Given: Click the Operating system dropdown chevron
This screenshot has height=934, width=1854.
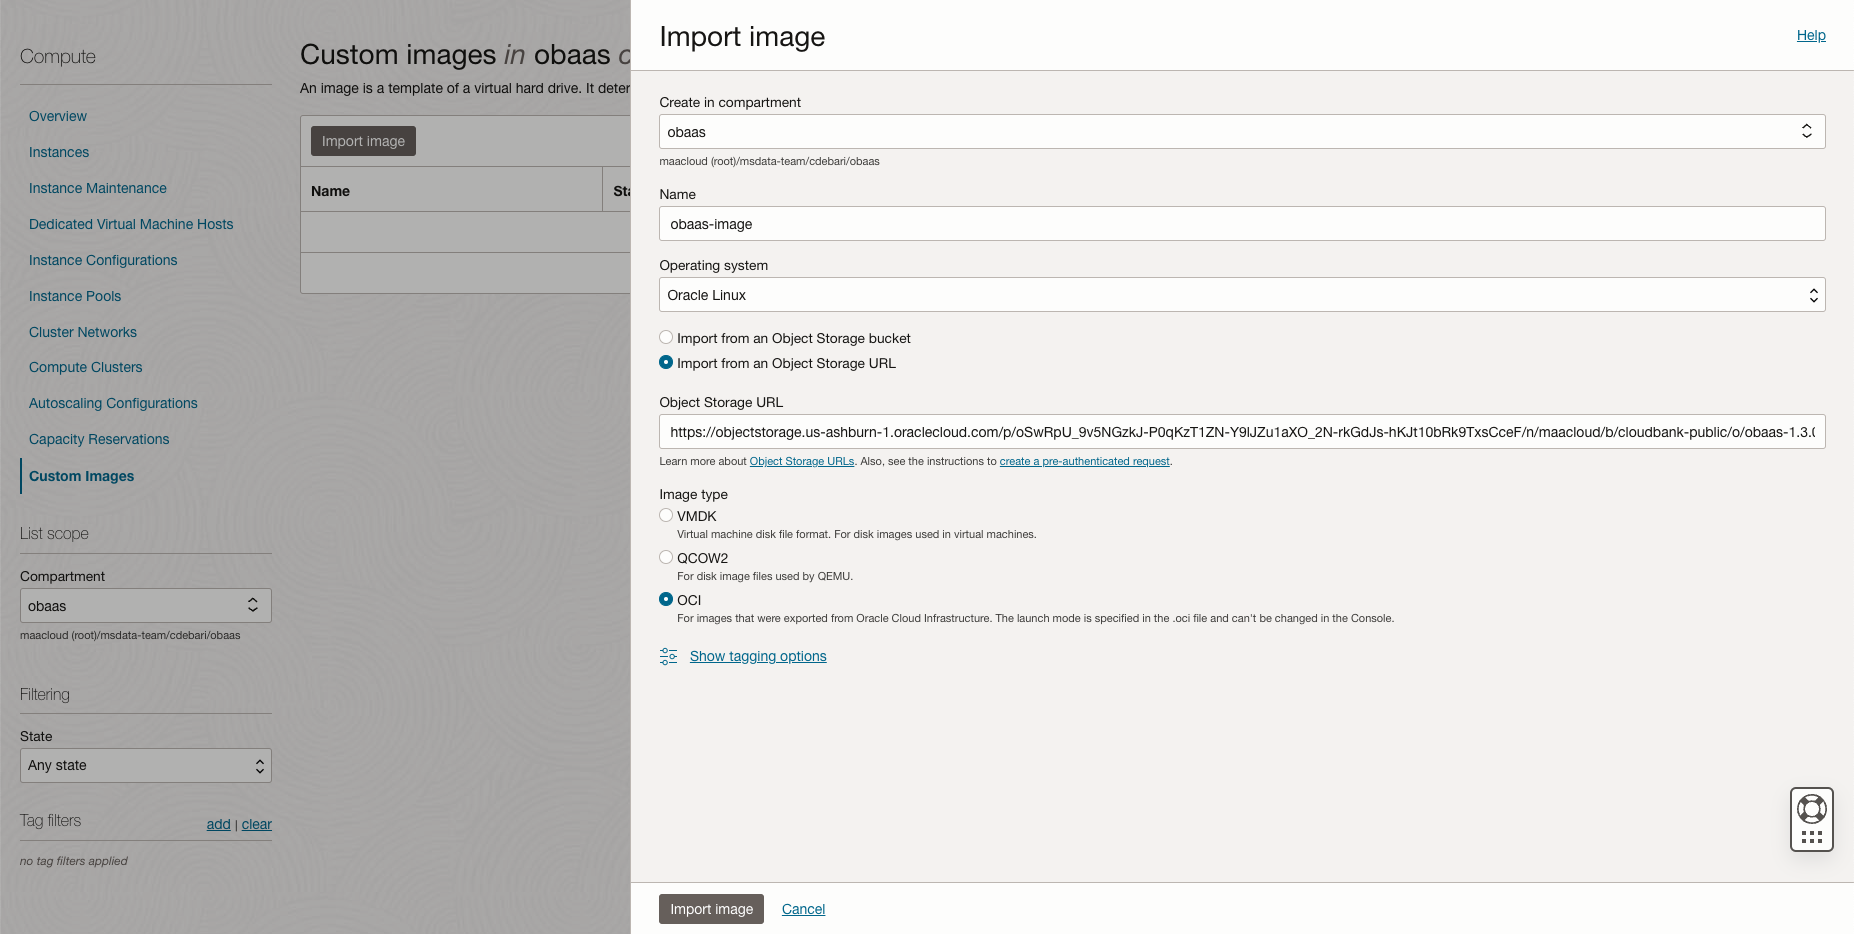Looking at the screenshot, I should (1813, 294).
